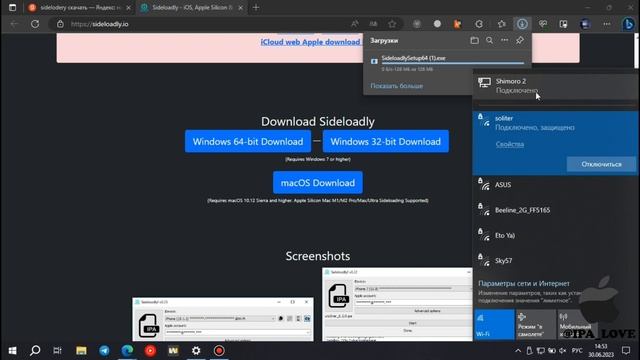Click Отключиться button

pyautogui.click(x=601, y=164)
